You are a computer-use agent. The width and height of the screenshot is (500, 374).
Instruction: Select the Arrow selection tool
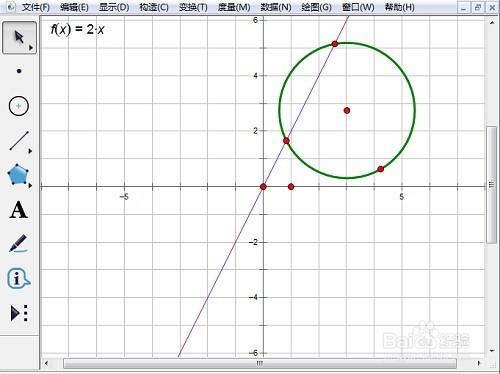click(19, 37)
